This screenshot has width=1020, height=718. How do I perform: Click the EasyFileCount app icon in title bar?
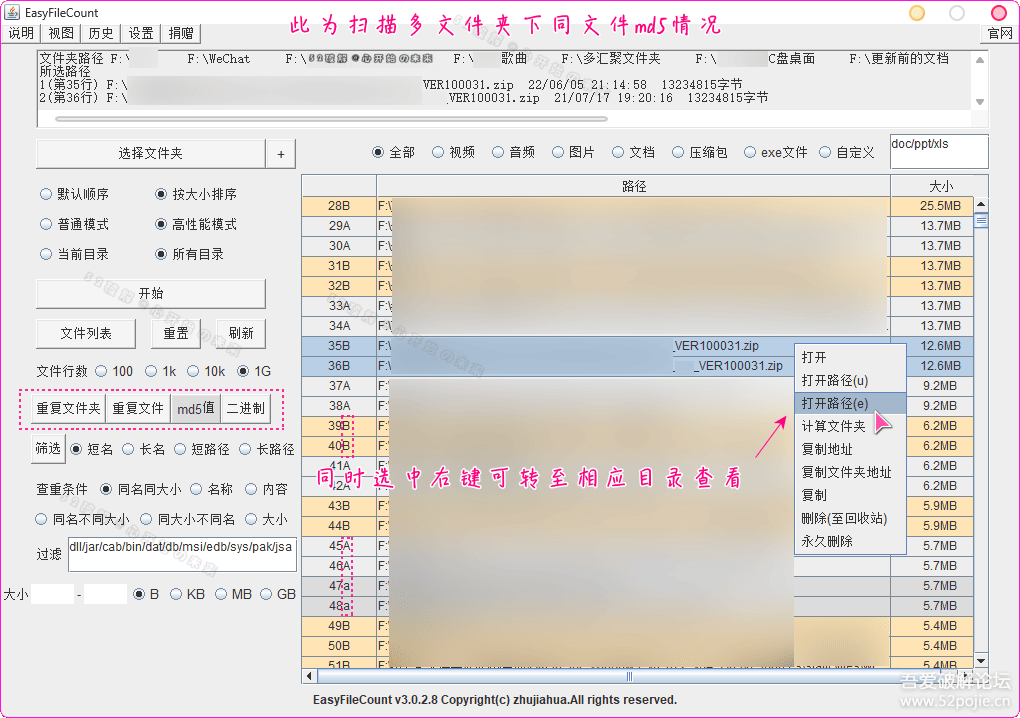coord(13,12)
